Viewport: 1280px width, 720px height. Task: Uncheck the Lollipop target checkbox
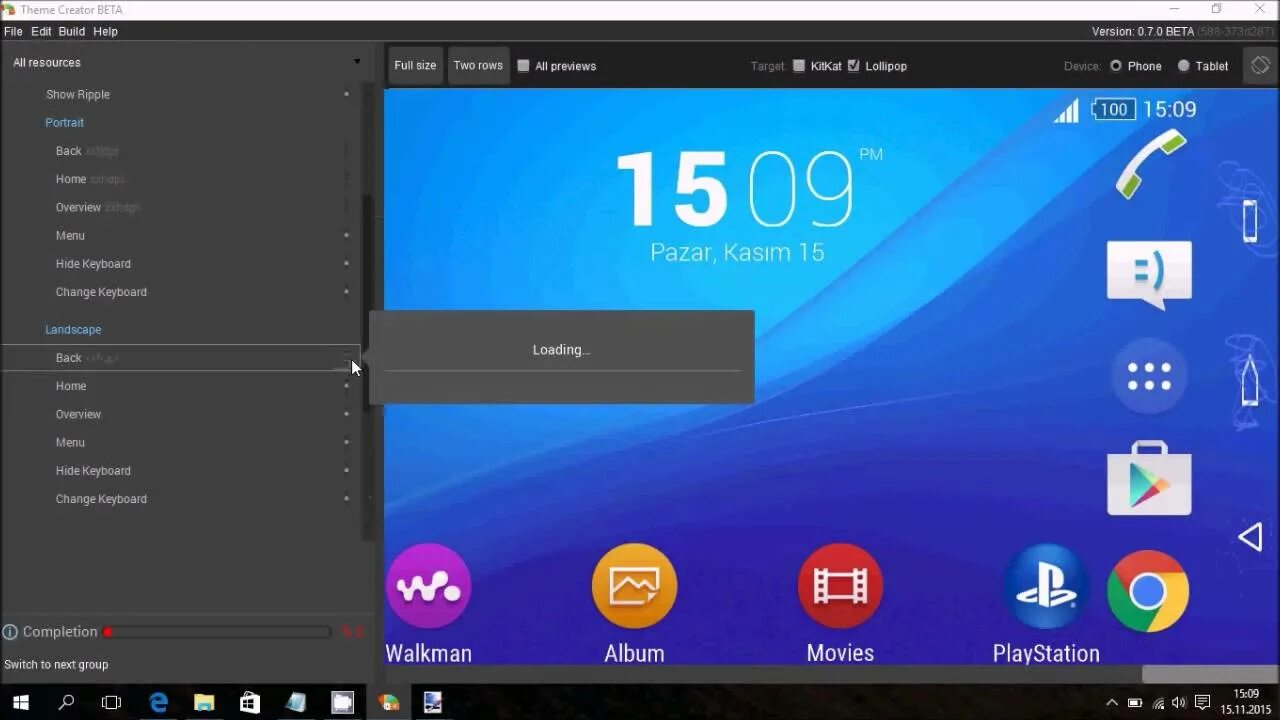pos(853,66)
